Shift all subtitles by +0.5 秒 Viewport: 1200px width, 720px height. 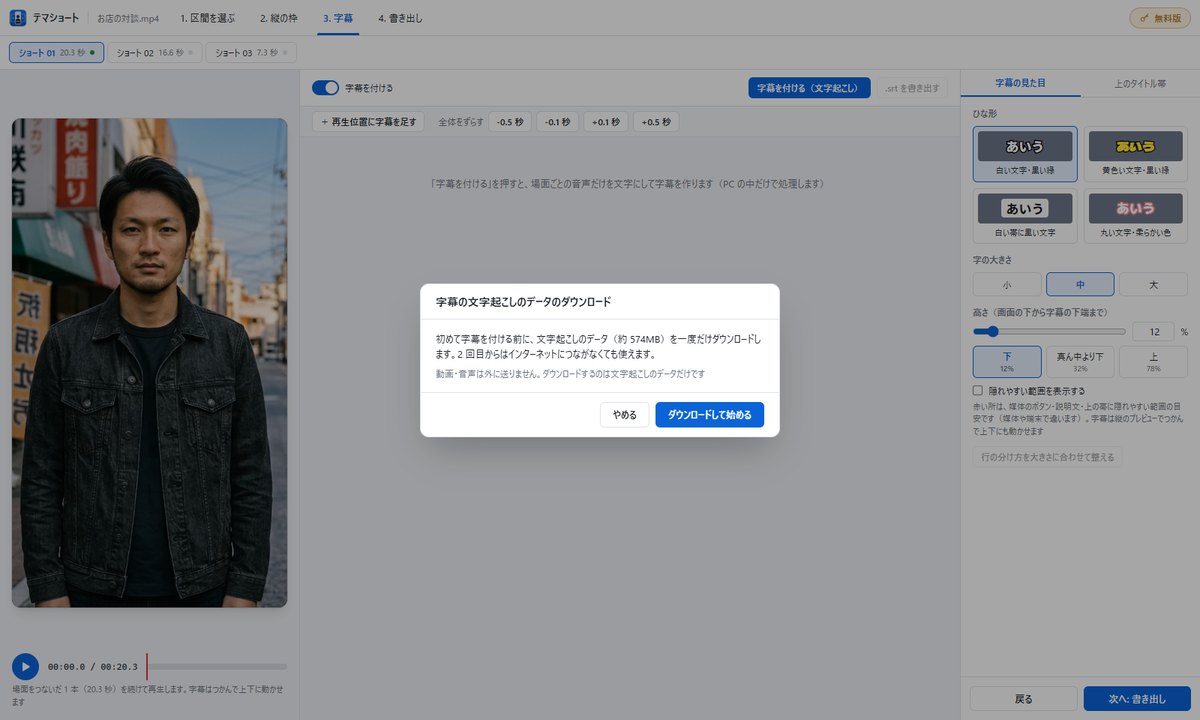coord(656,122)
